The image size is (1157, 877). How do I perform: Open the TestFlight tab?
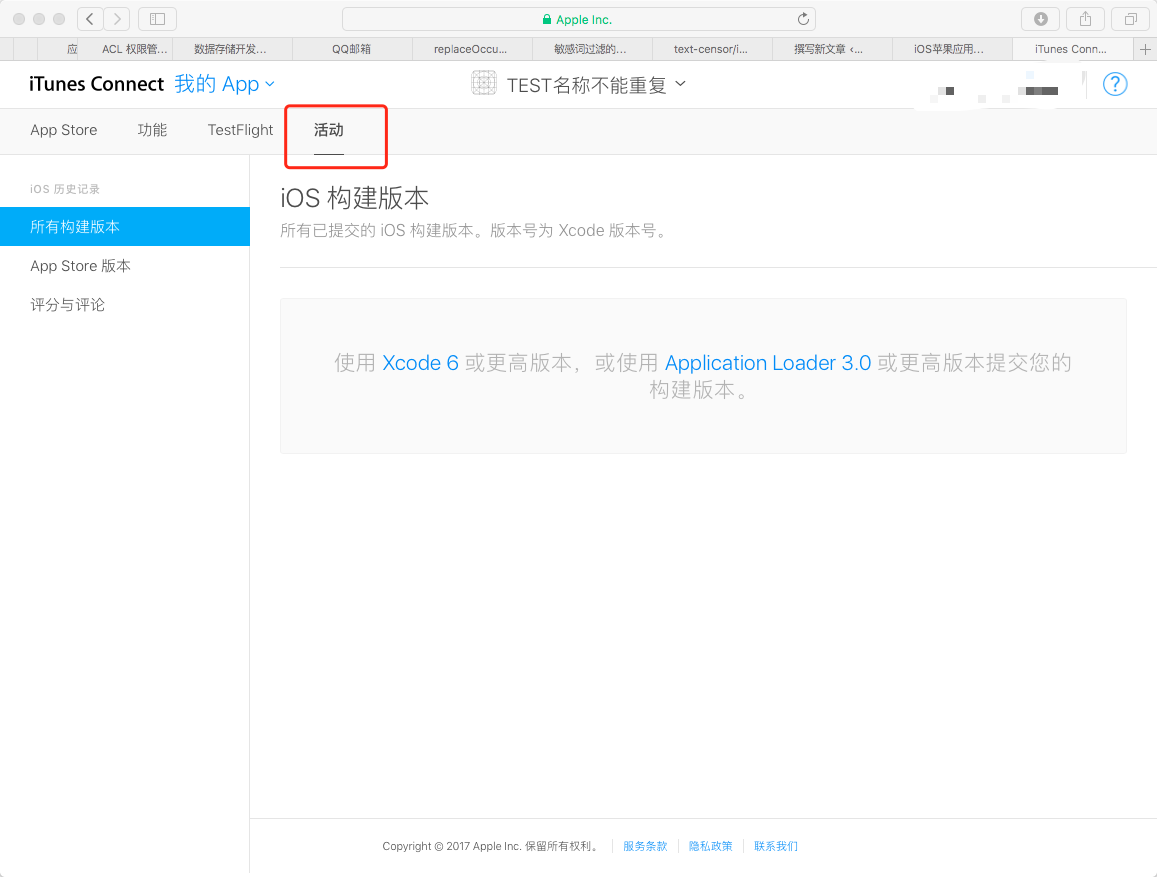pyautogui.click(x=241, y=130)
